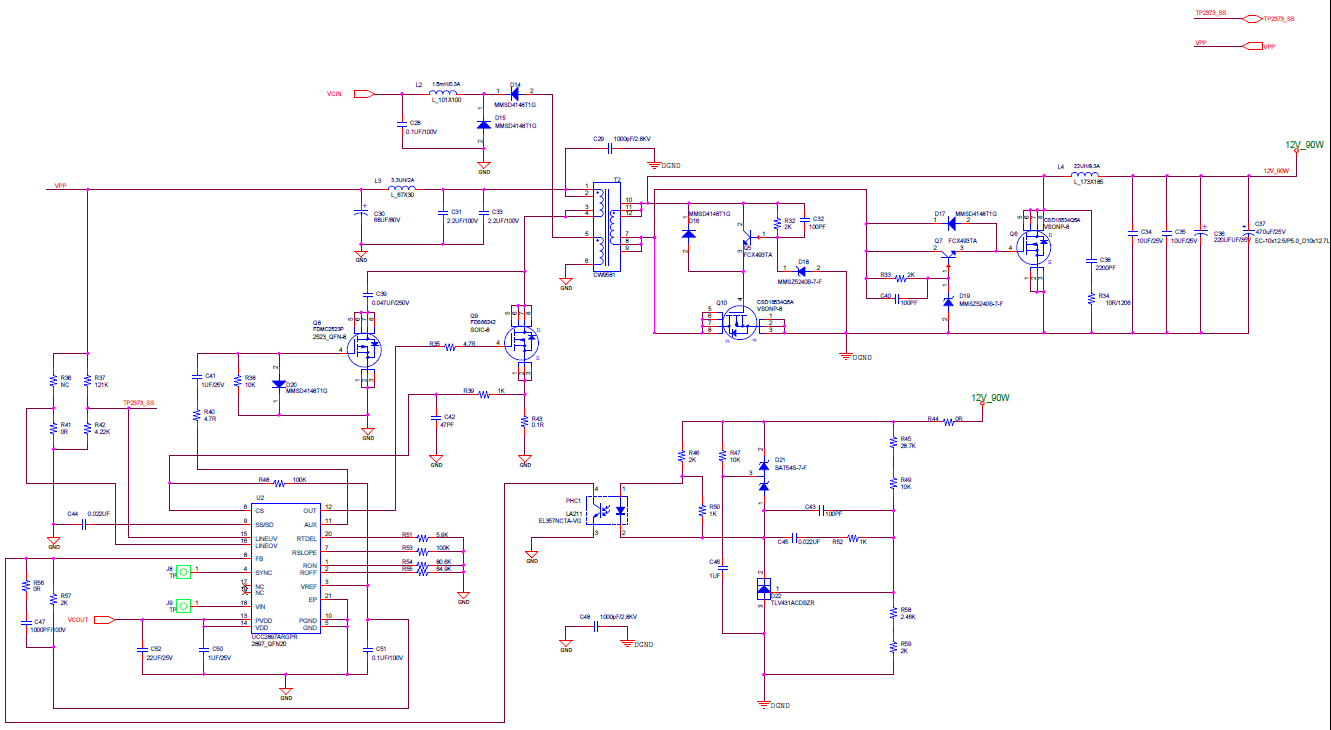This screenshot has height=730, width=1331.
Task: Select the 5.9K value of R51
Action: [x=443, y=534]
